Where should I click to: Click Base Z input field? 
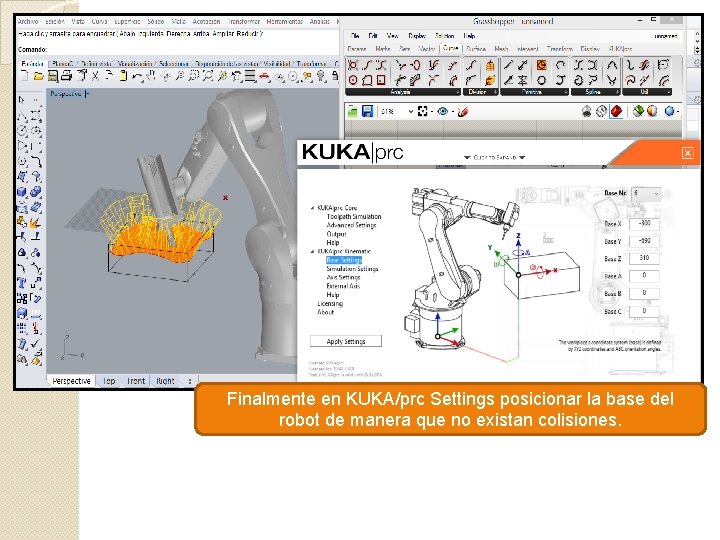pos(644,258)
